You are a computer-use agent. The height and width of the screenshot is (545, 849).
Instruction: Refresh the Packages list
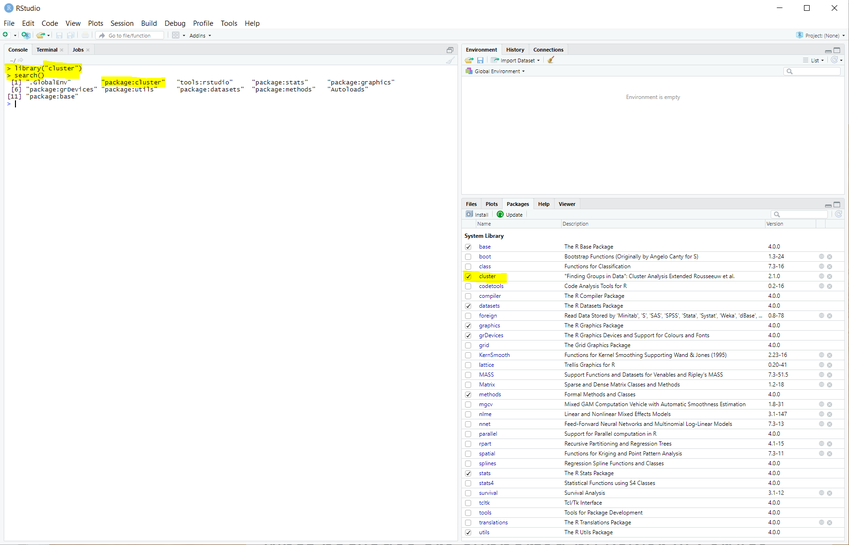click(x=838, y=214)
